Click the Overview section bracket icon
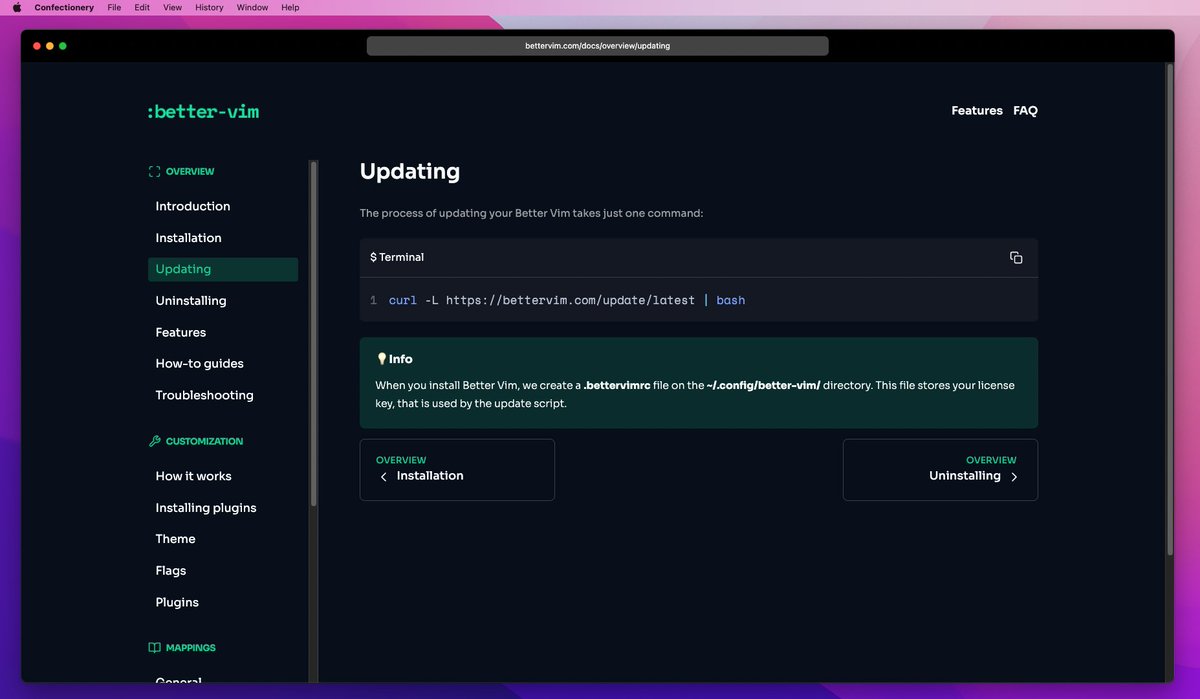 pyautogui.click(x=154, y=172)
